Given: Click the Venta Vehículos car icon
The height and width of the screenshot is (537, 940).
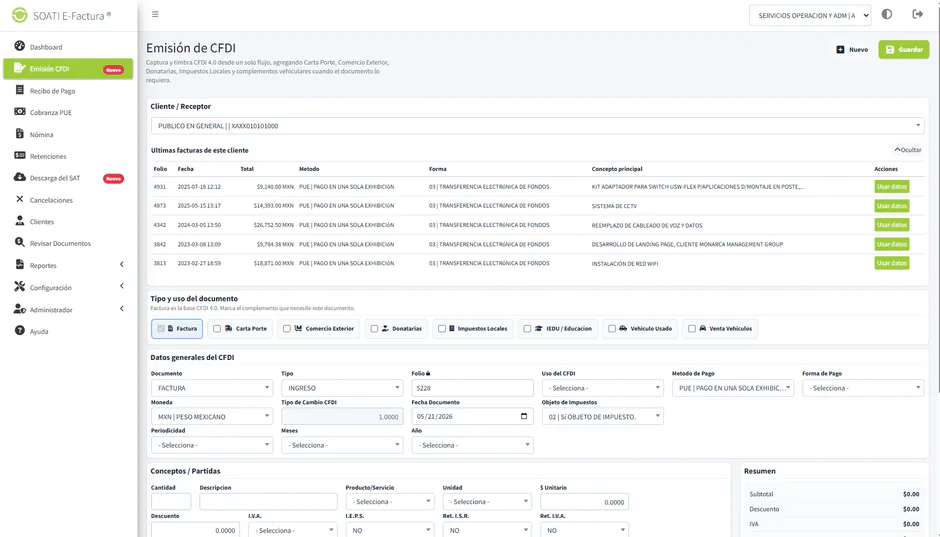Looking at the screenshot, I should [x=703, y=328].
